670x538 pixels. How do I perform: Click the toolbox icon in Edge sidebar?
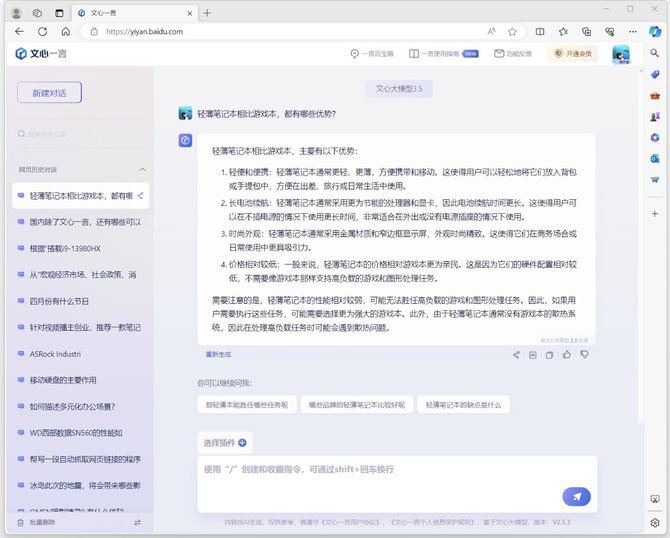(655, 95)
